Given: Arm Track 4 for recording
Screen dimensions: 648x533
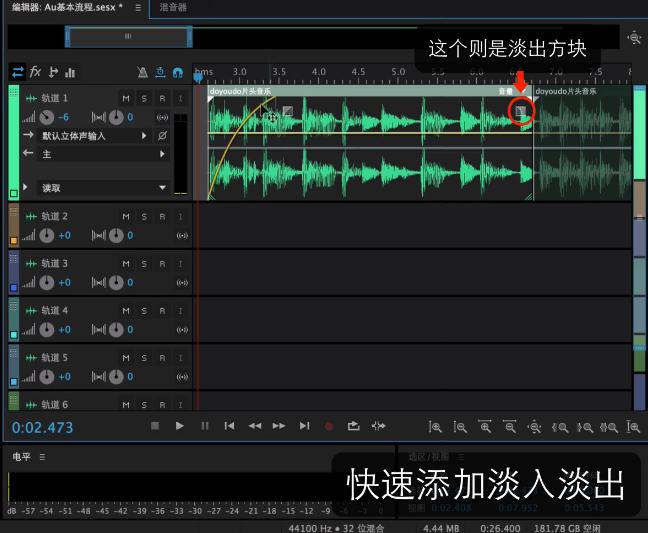Looking at the screenshot, I should coord(162,311).
